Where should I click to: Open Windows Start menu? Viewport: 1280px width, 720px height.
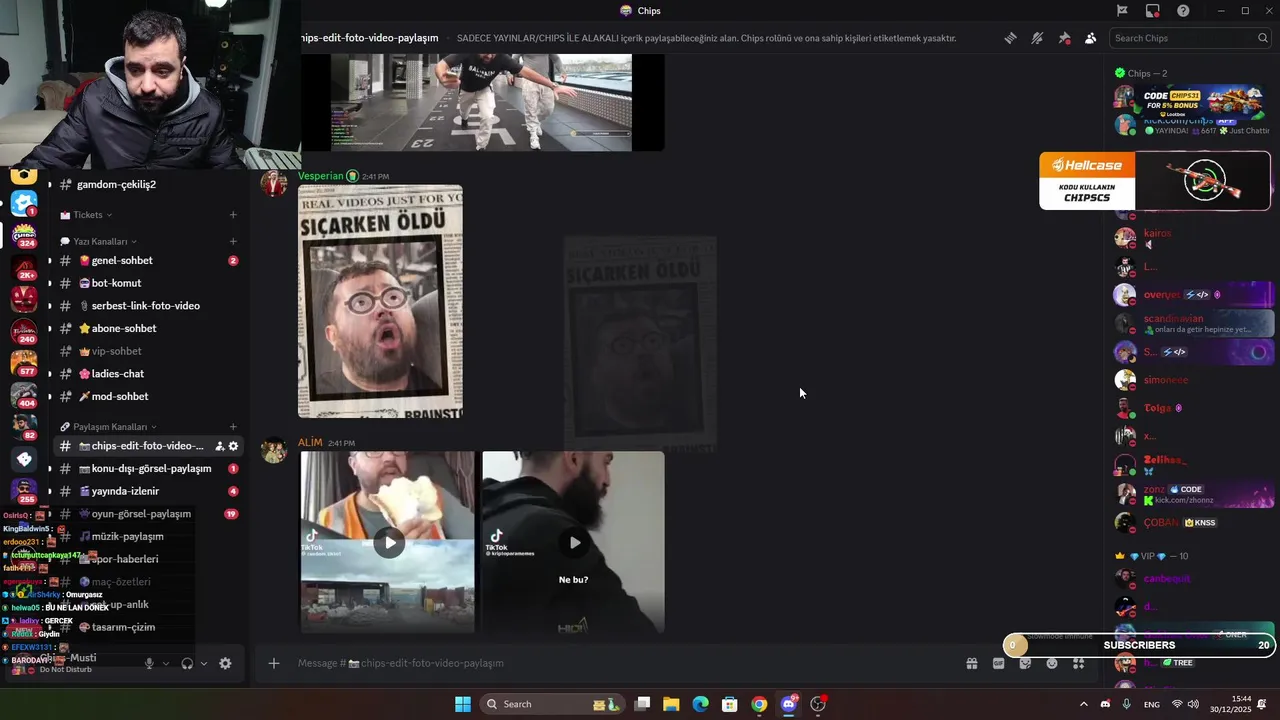pos(463,704)
